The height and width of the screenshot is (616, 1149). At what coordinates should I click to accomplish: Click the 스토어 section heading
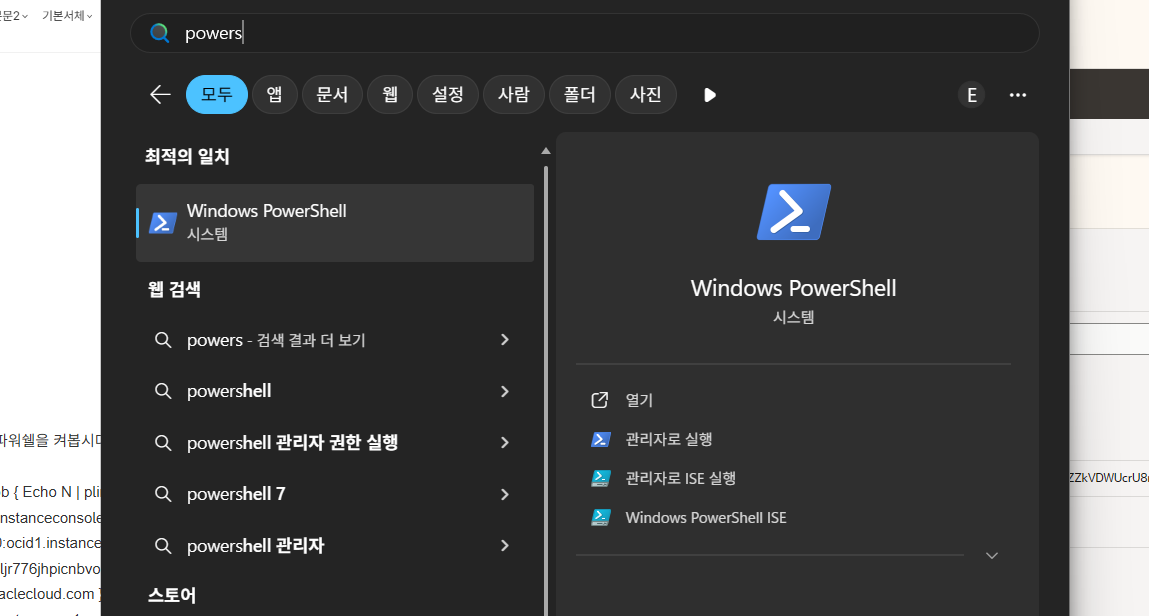click(171, 595)
